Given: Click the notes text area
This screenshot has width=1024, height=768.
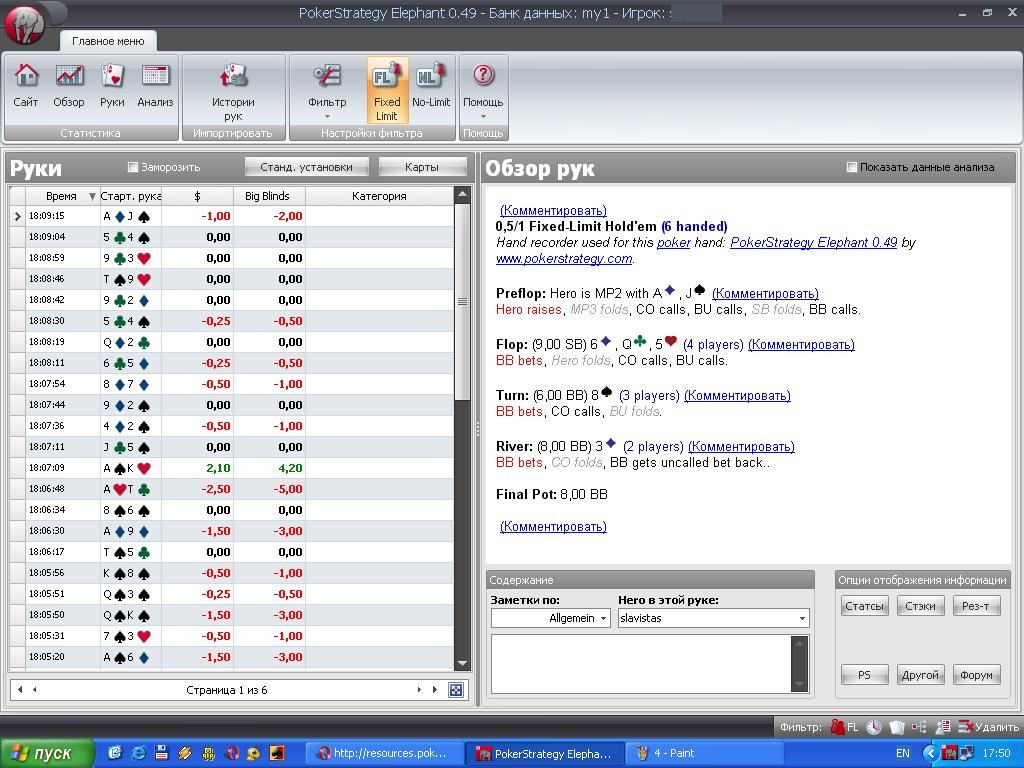Looking at the screenshot, I should (641, 664).
